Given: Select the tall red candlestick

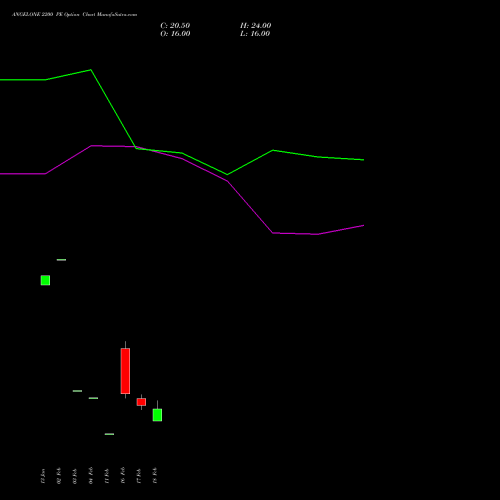Looking at the screenshot, I should (125, 371).
